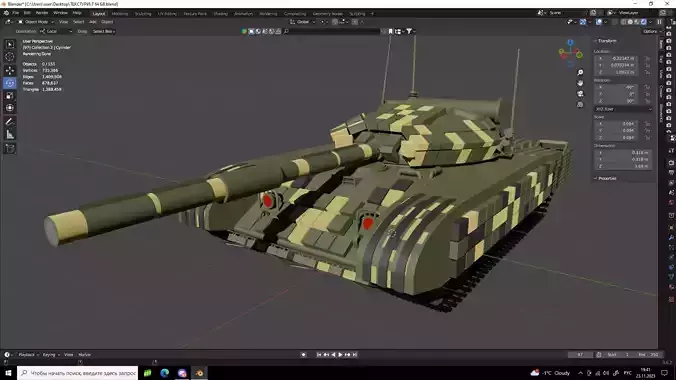The image size is (676, 380).
Task: Open the Render menu
Action: 42,13
